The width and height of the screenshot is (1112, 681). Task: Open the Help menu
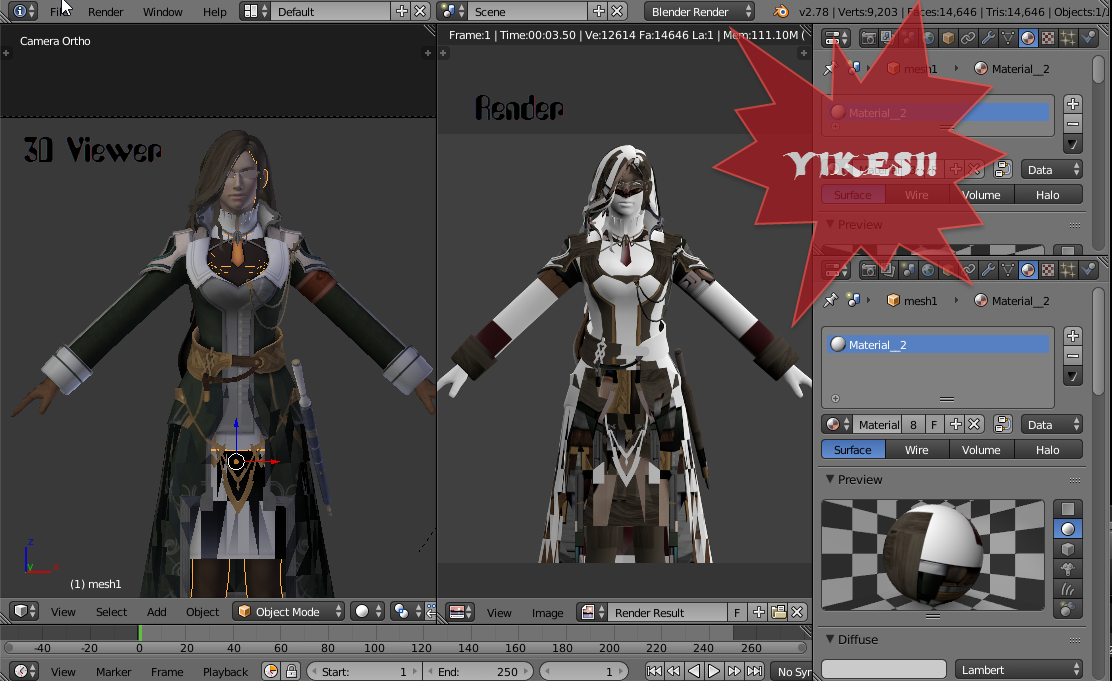pyautogui.click(x=214, y=11)
